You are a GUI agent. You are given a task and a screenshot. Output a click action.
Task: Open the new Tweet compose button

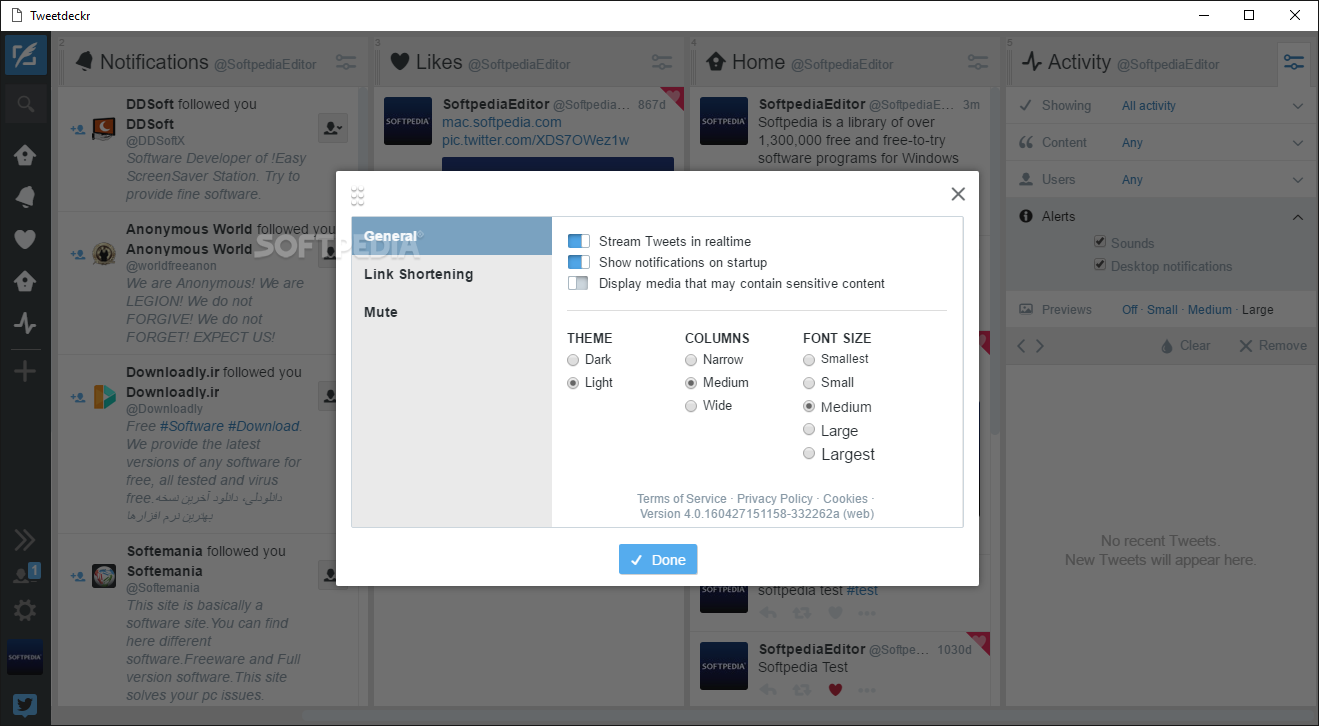pos(25,54)
